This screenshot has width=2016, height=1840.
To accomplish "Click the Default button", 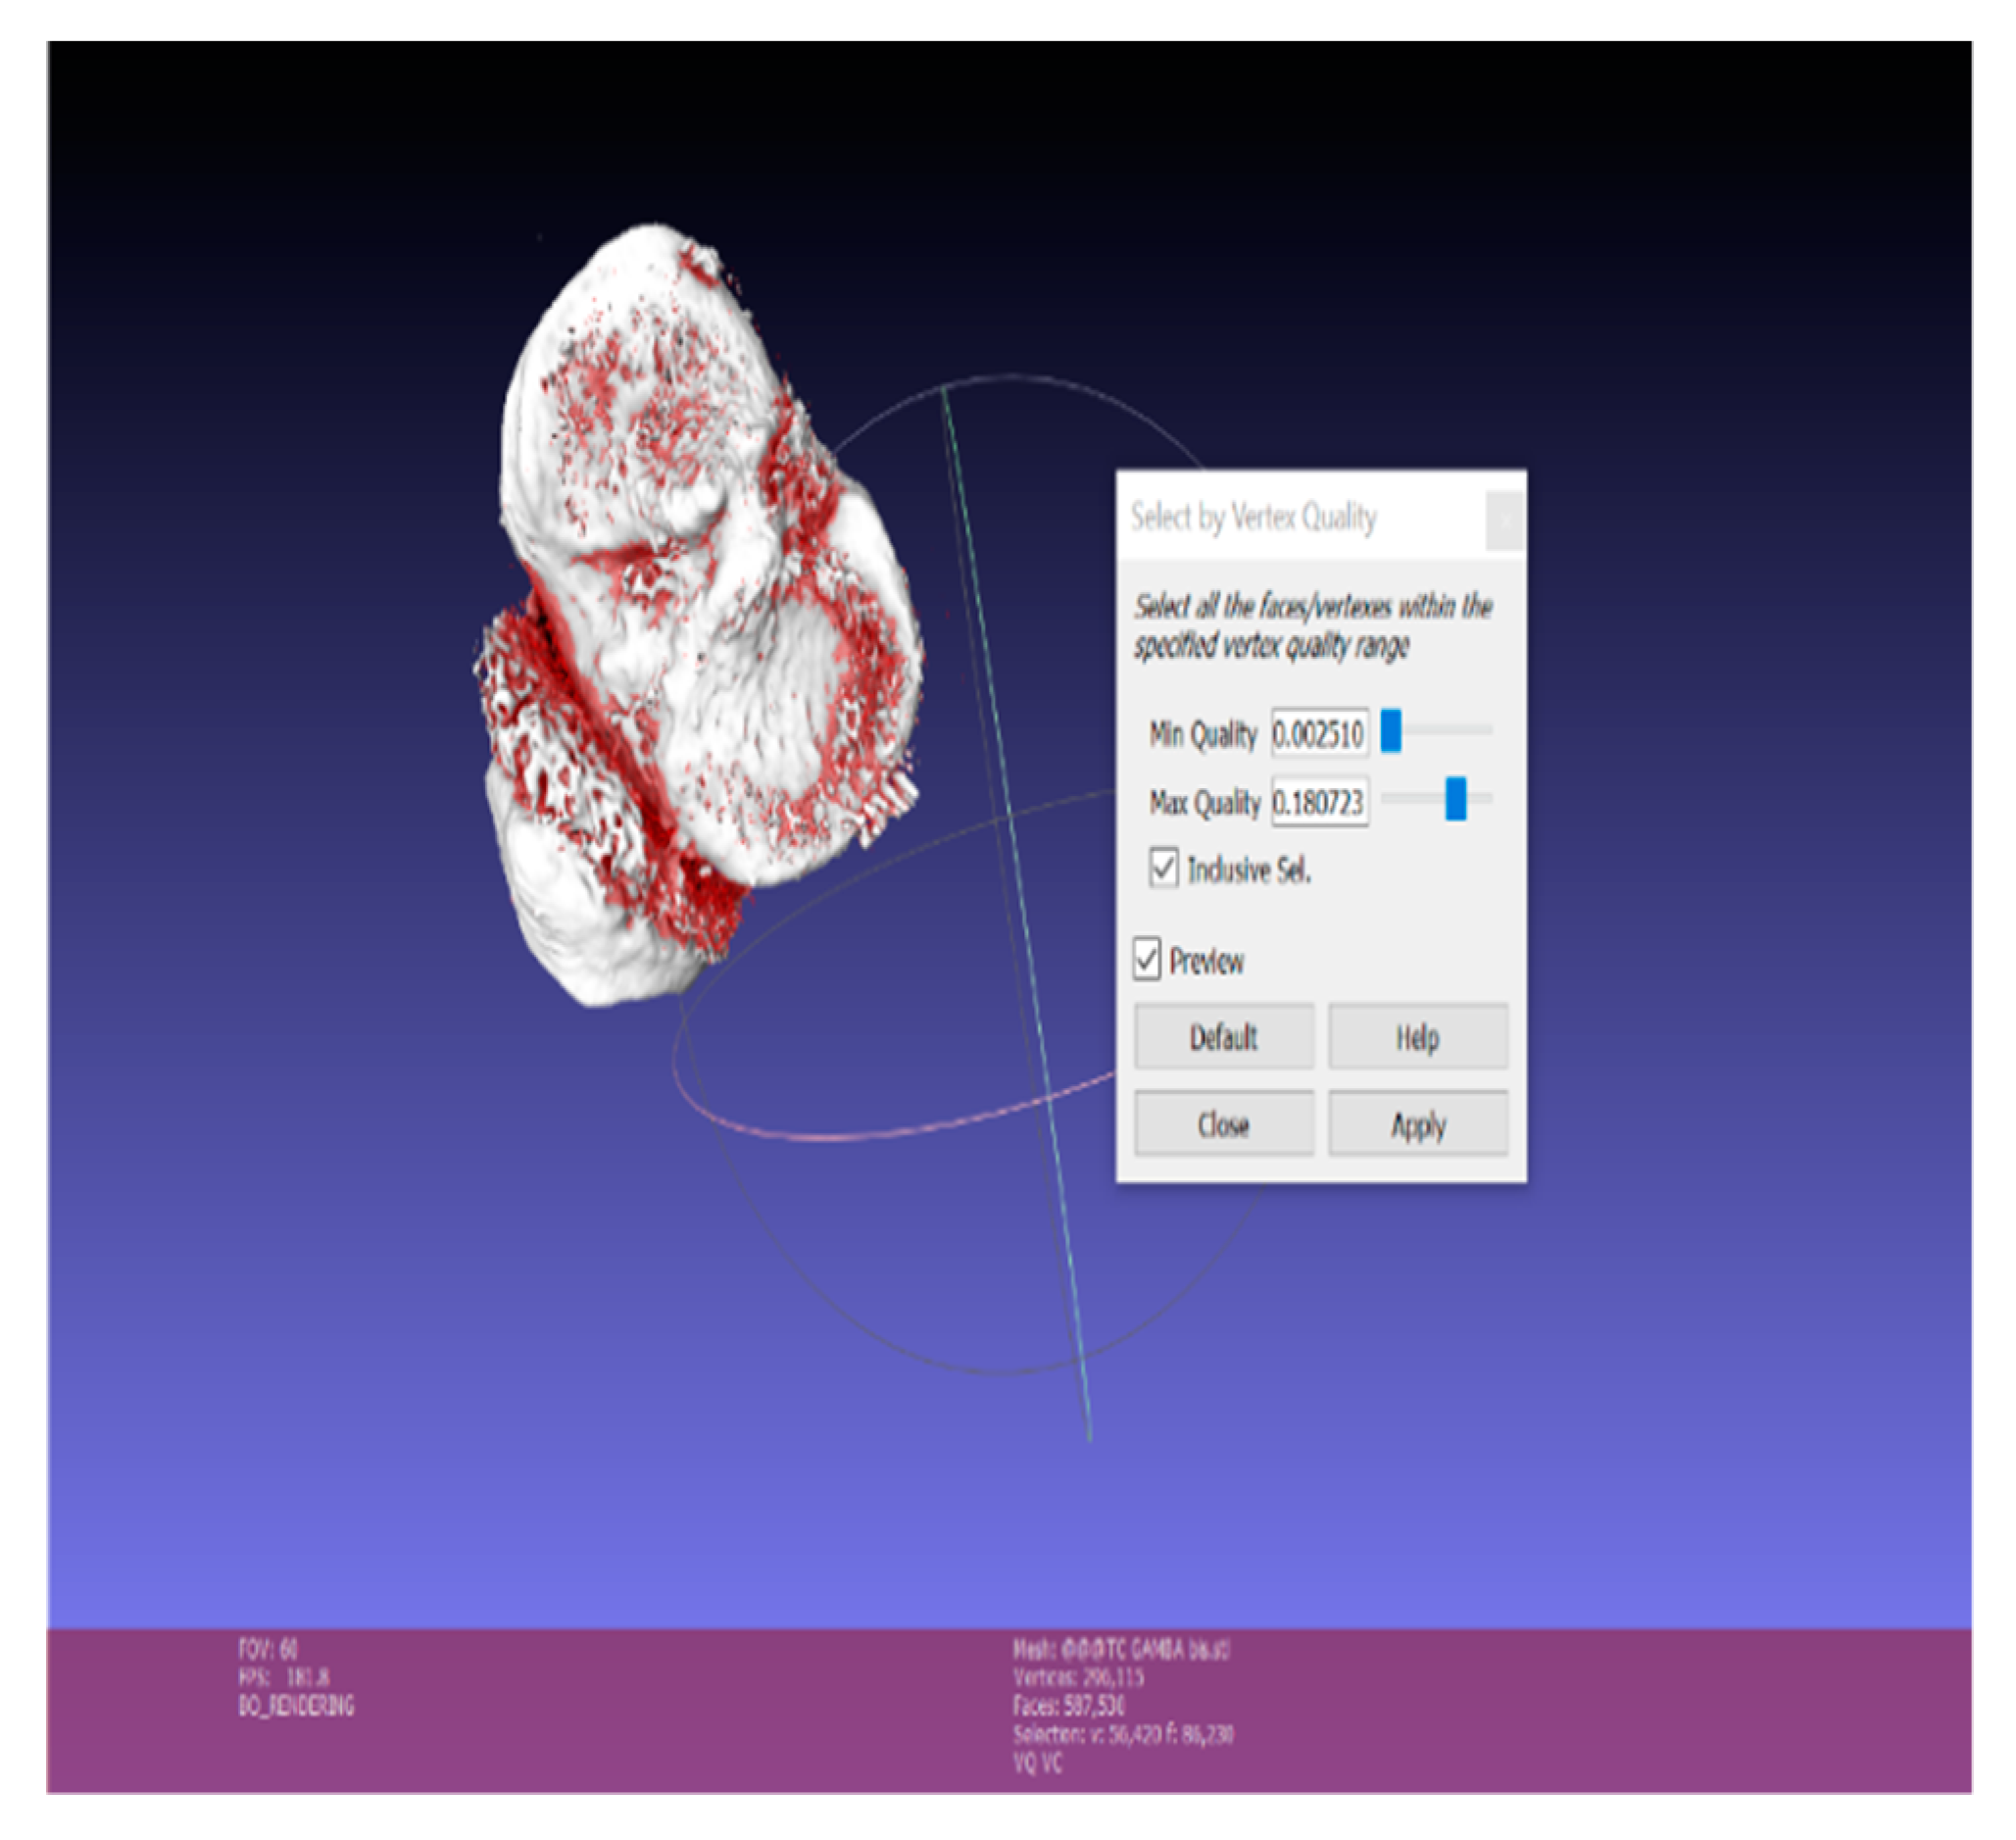I will [x=1223, y=1037].
